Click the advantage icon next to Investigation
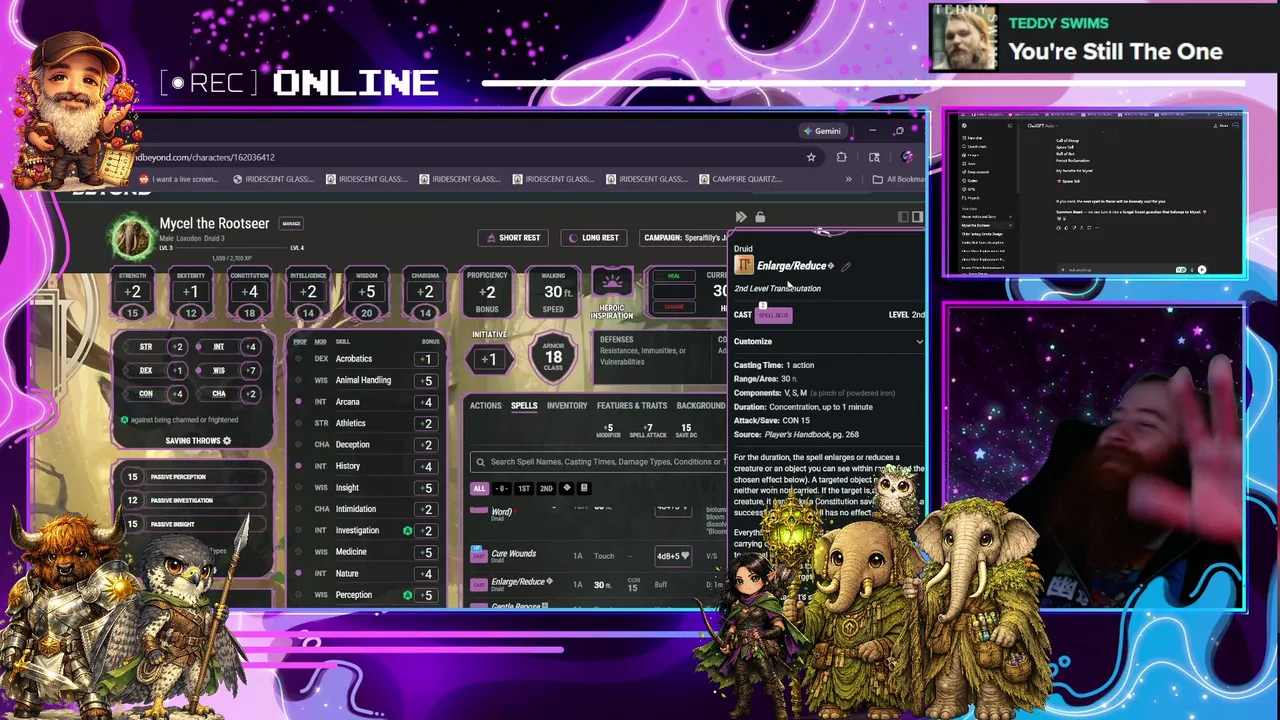This screenshot has height=720, width=1280. pyautogui.click(x=407, y=531)
